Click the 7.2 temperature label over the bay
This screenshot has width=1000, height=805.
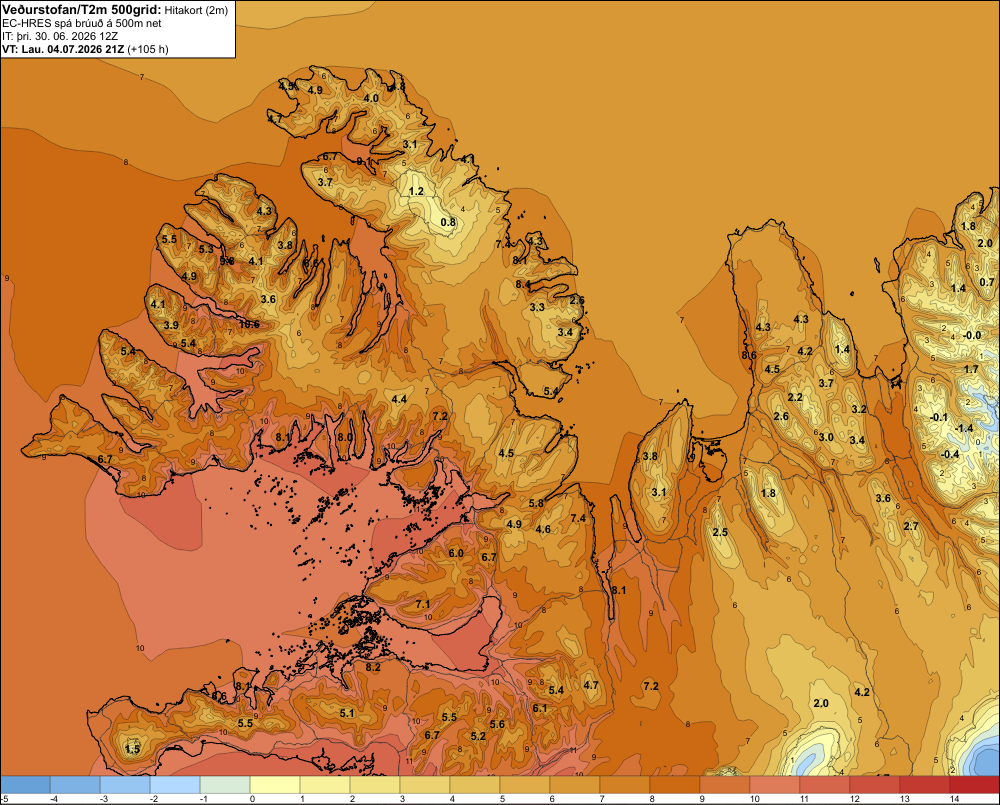(651, 686)
